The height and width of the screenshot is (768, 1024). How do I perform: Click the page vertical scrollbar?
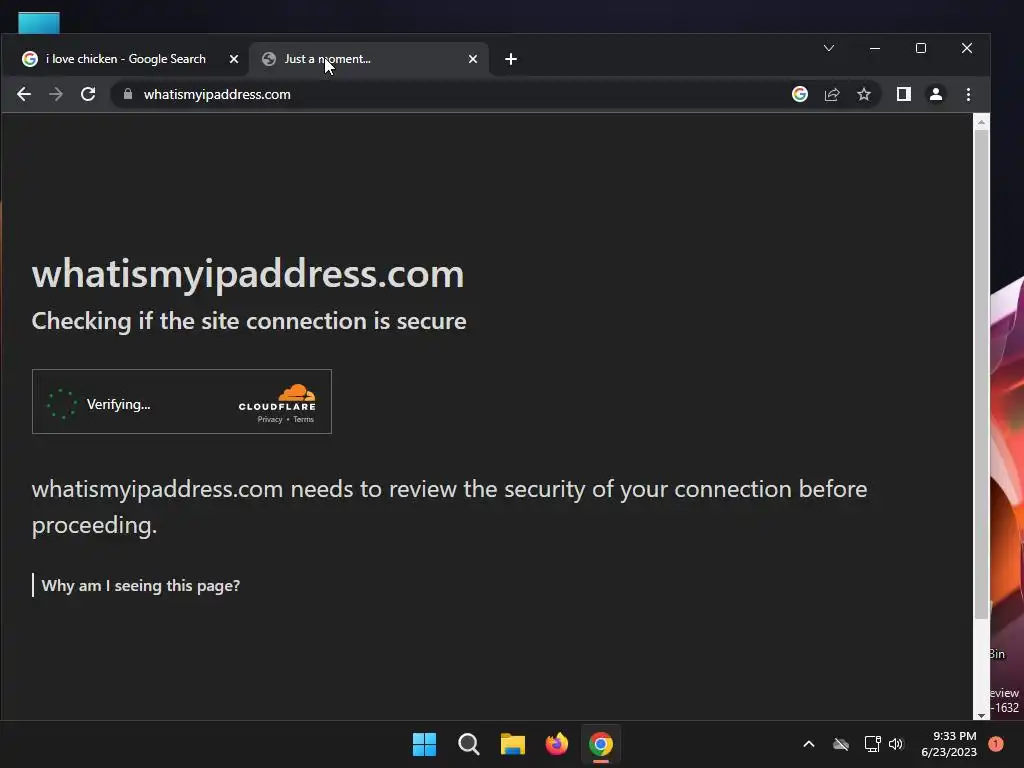[x=981, y=374]
